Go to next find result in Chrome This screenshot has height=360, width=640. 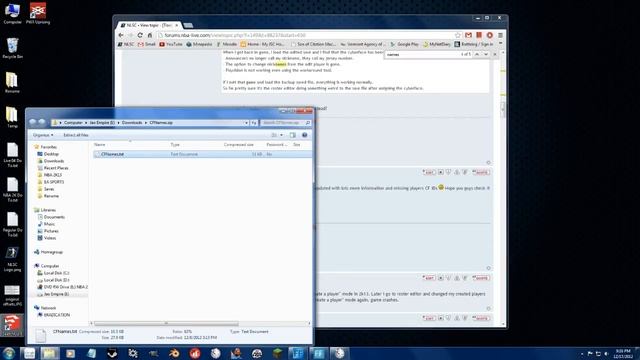(486, 54)
